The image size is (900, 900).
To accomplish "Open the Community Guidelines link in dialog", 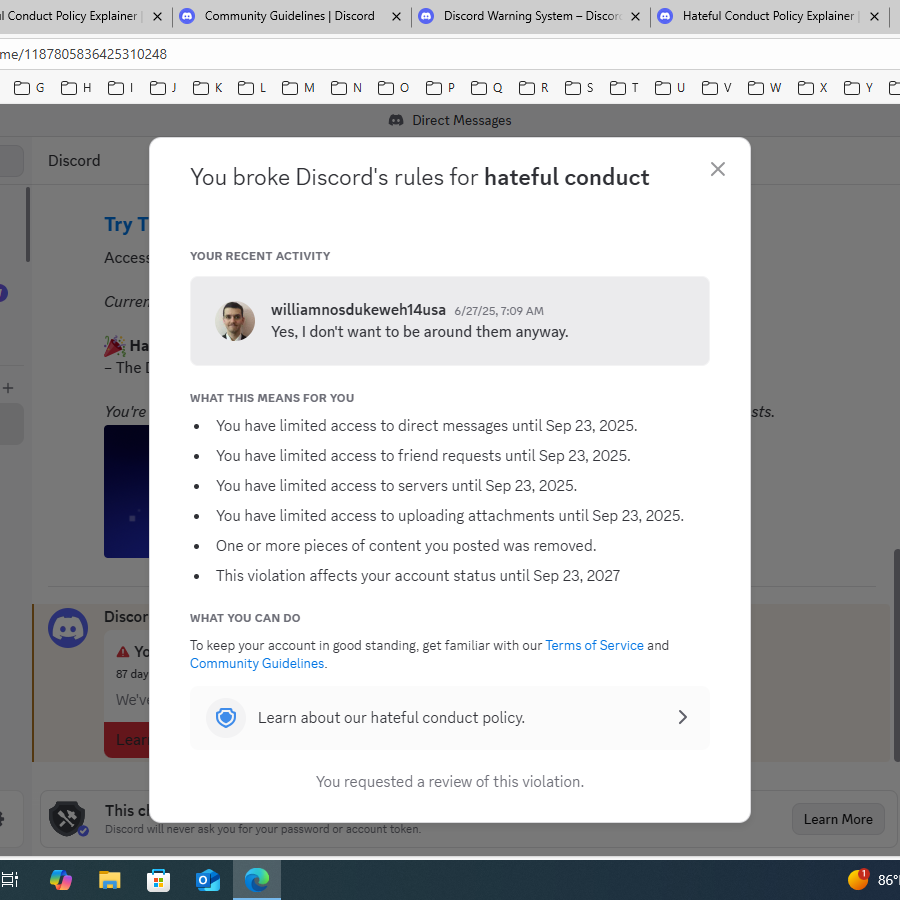I will (x=257, y=664).
